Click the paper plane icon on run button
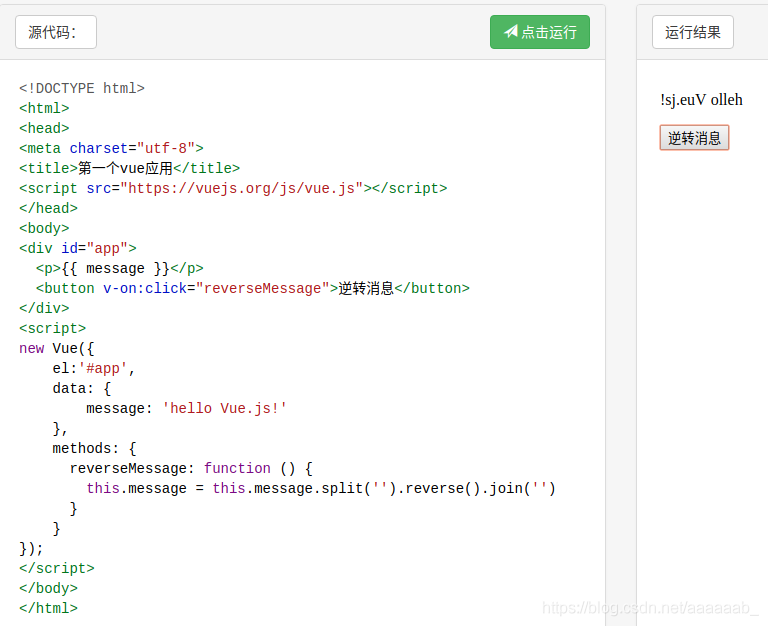The height and width of the screenshot is (626, 768). pos(511,32)
